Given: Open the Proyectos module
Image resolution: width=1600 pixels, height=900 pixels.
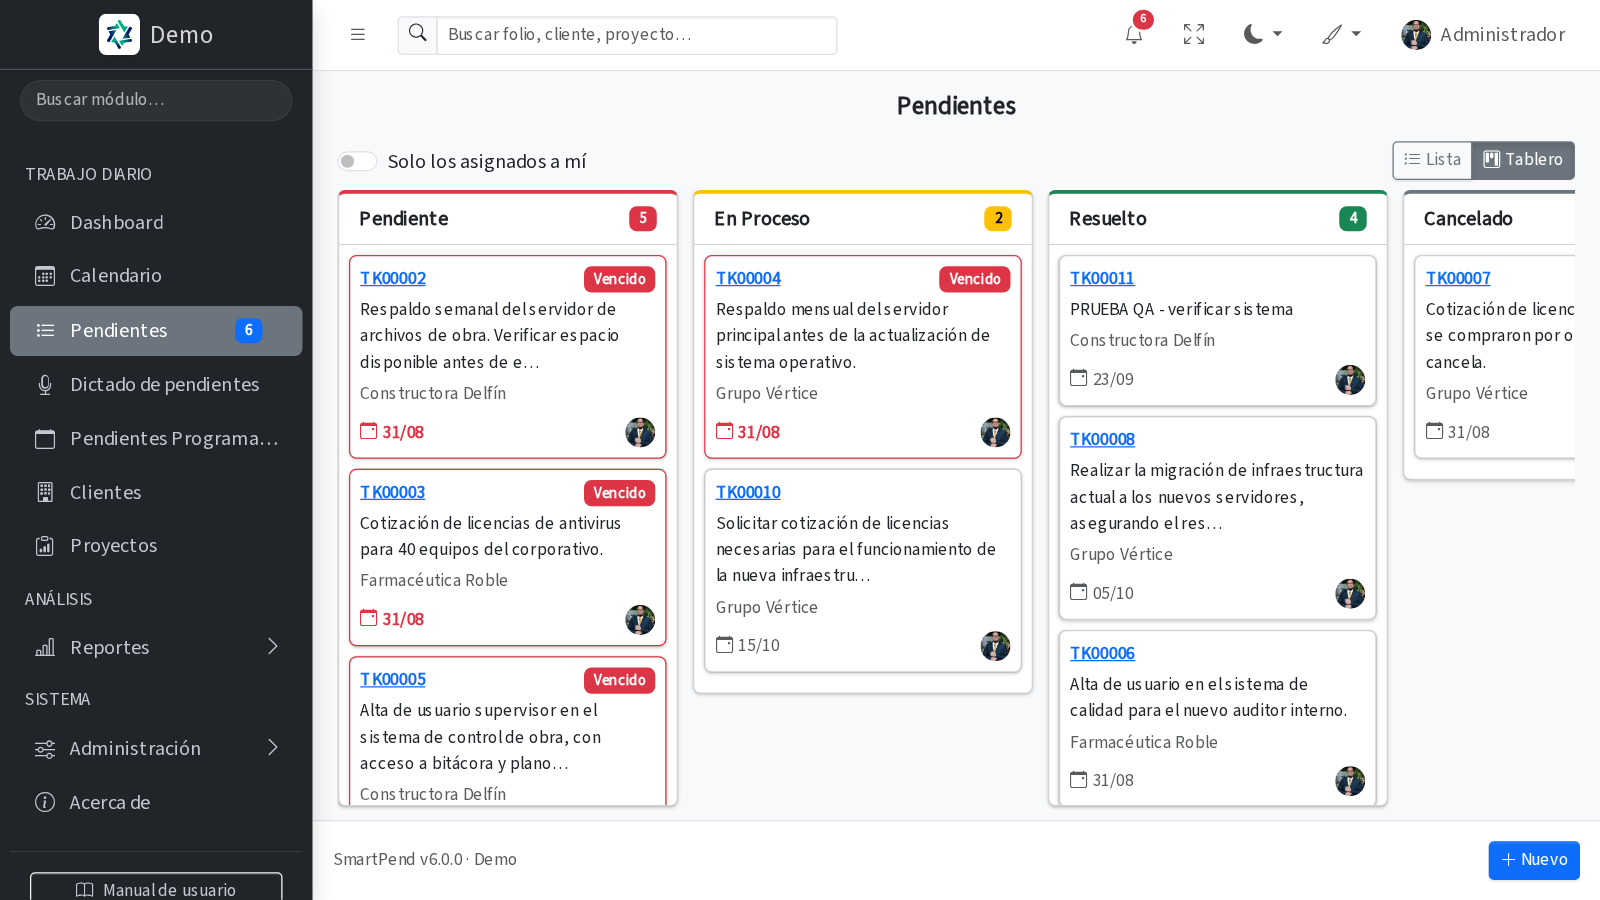Looking at the screenshot, I should pos(156,546).
